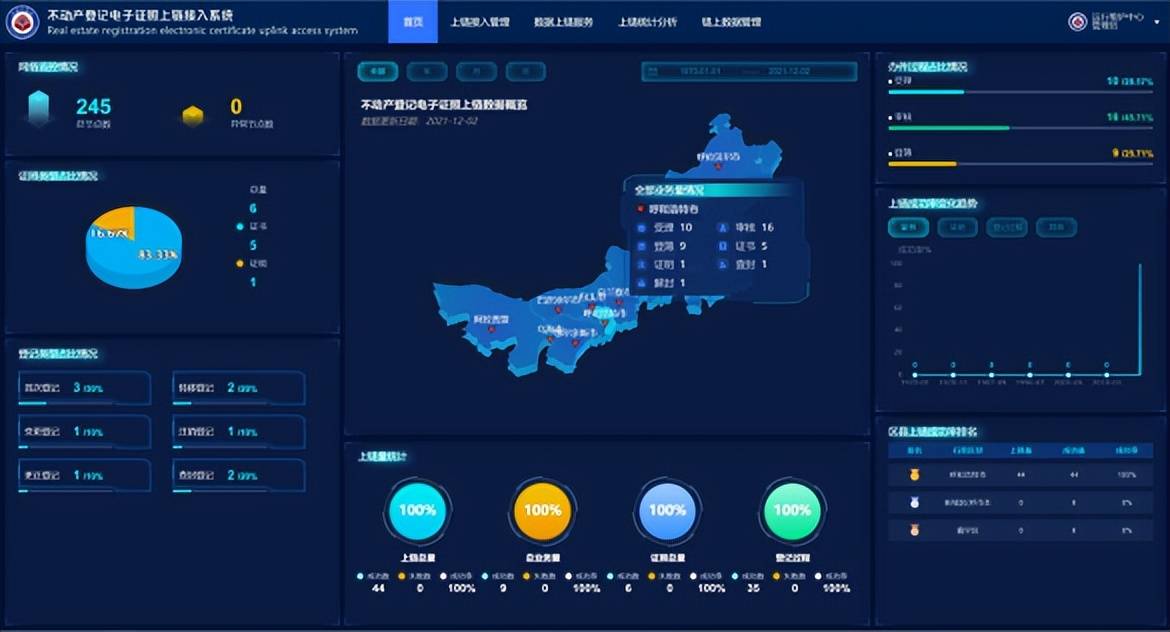Click the silver medal icon in ranking table
1170x632 pixels.
[x=913, y=502]
